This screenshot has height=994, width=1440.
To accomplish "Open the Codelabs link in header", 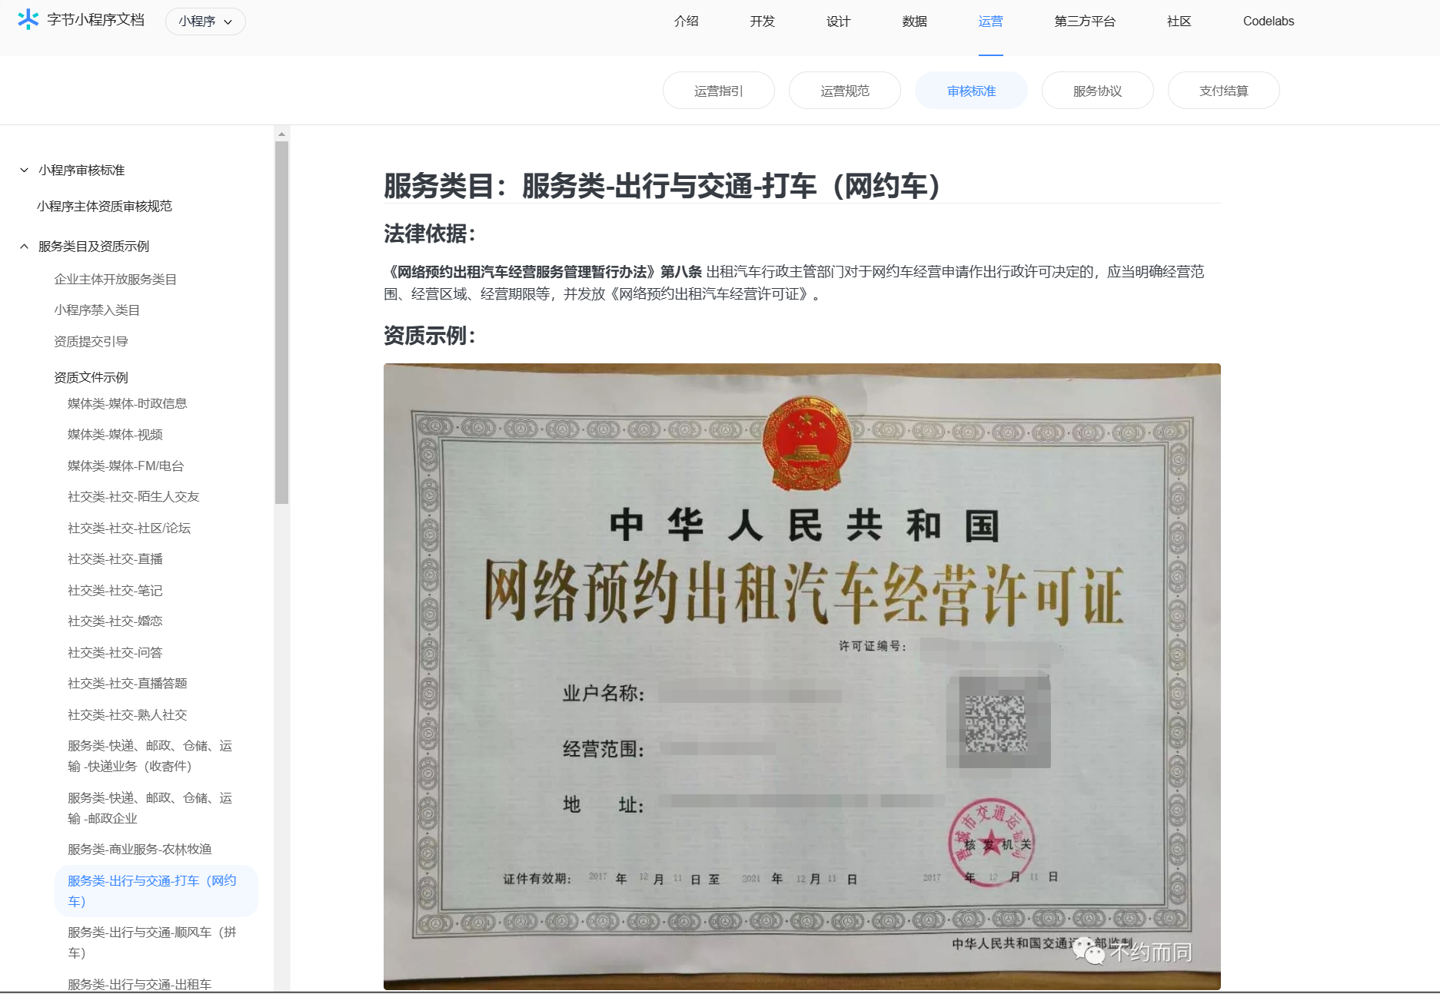I will [x=1268, y=21].
